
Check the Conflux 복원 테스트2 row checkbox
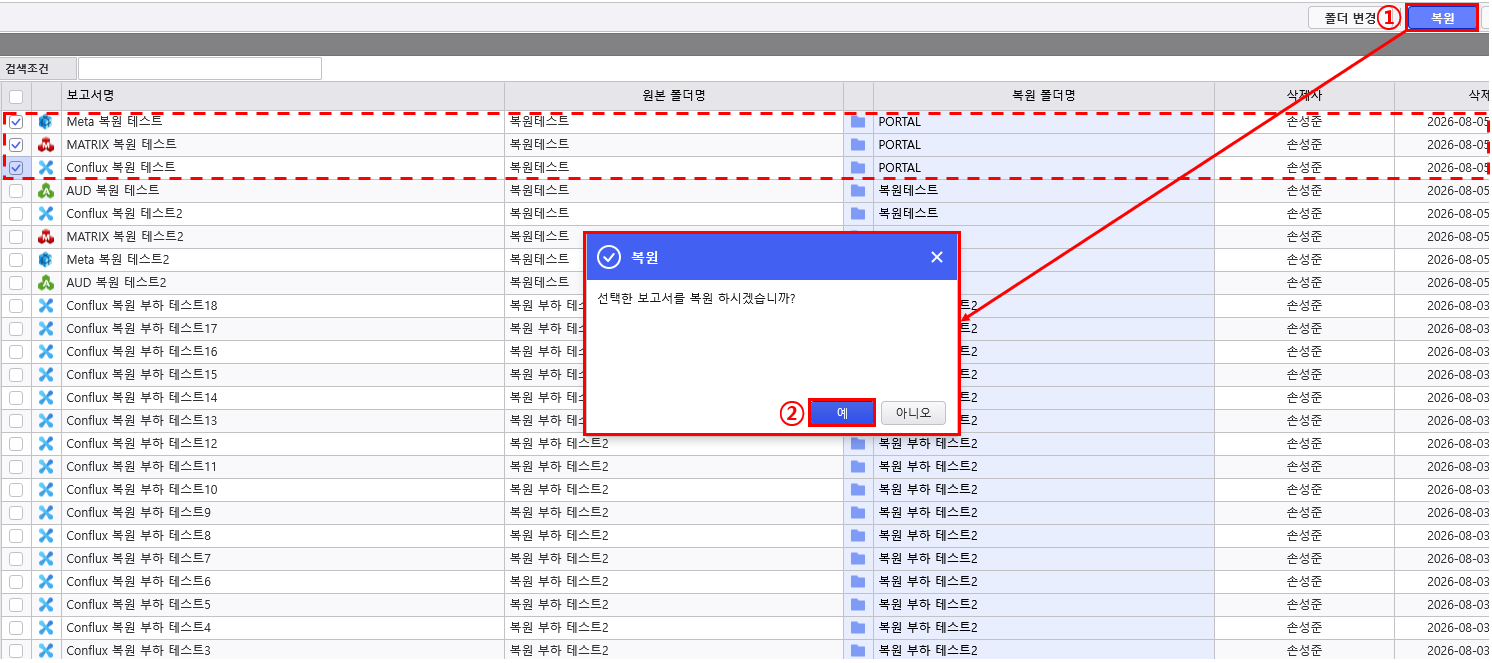click(x=16, y=213)
